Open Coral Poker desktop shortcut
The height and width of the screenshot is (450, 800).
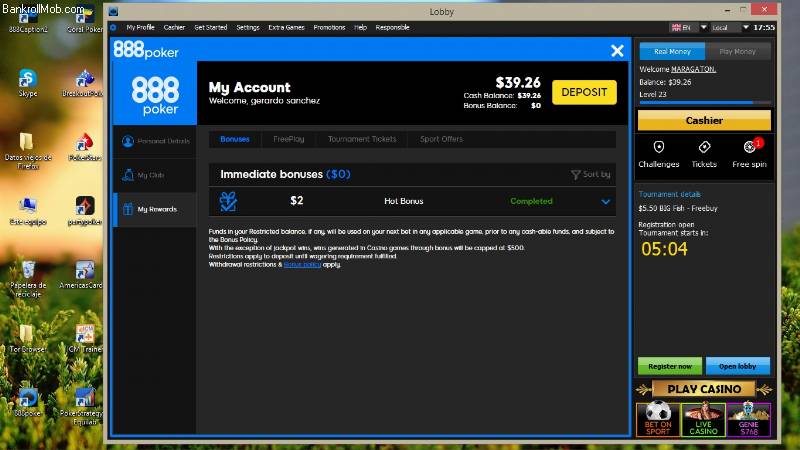(85, 20)
